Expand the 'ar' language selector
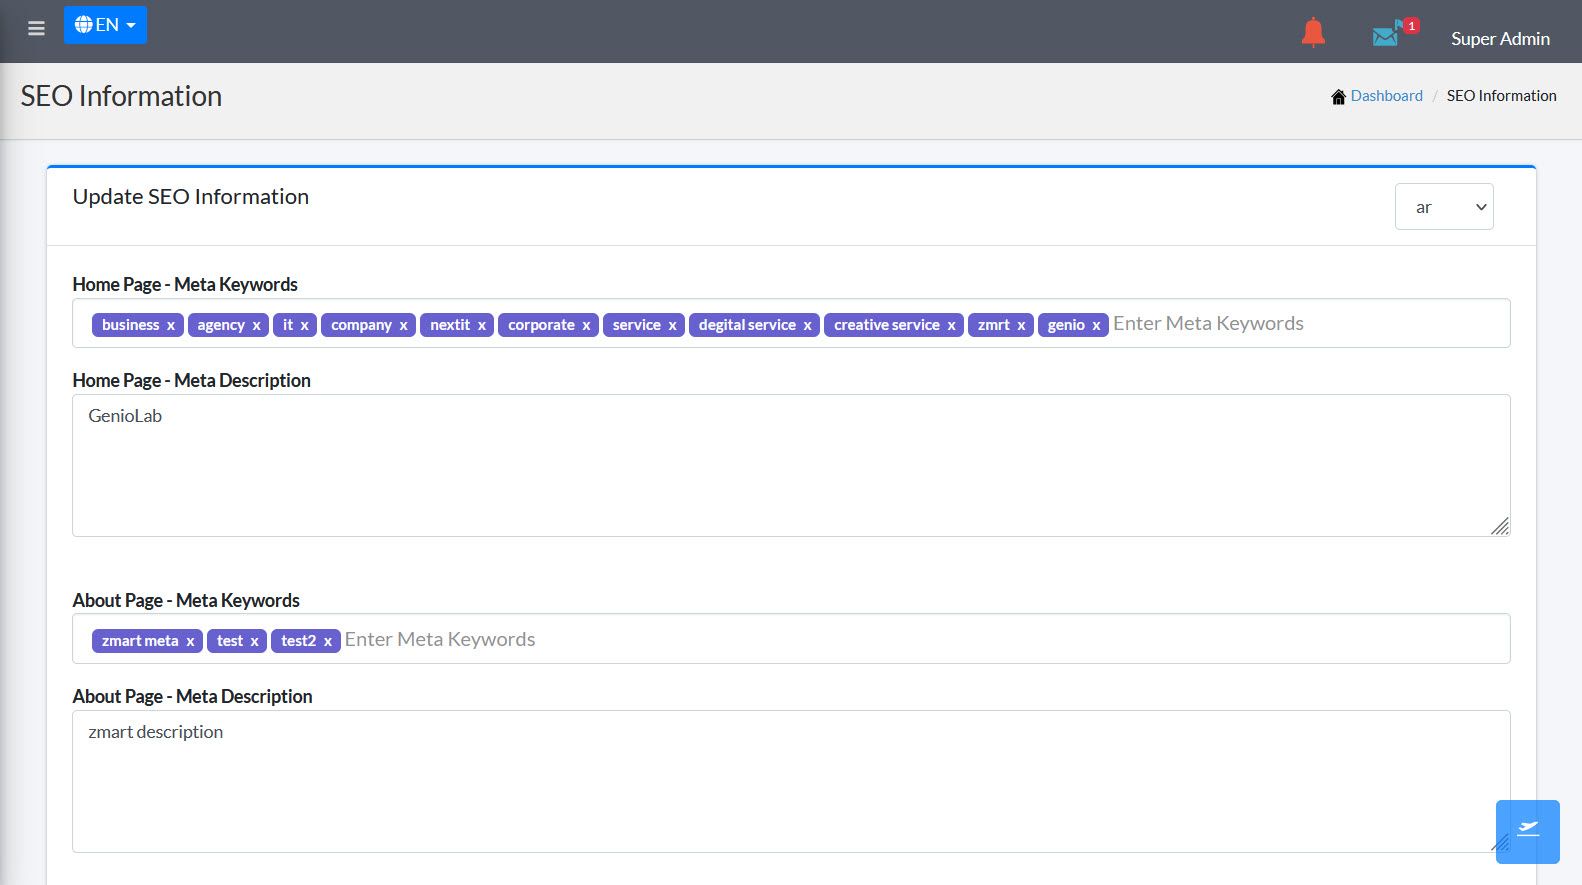 [1443, 207]
